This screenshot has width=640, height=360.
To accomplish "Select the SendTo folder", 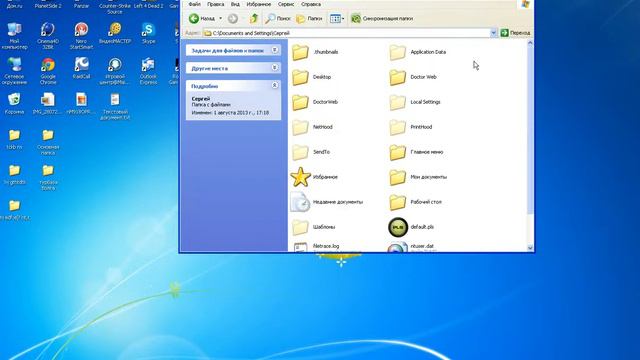I will (311, 152).
